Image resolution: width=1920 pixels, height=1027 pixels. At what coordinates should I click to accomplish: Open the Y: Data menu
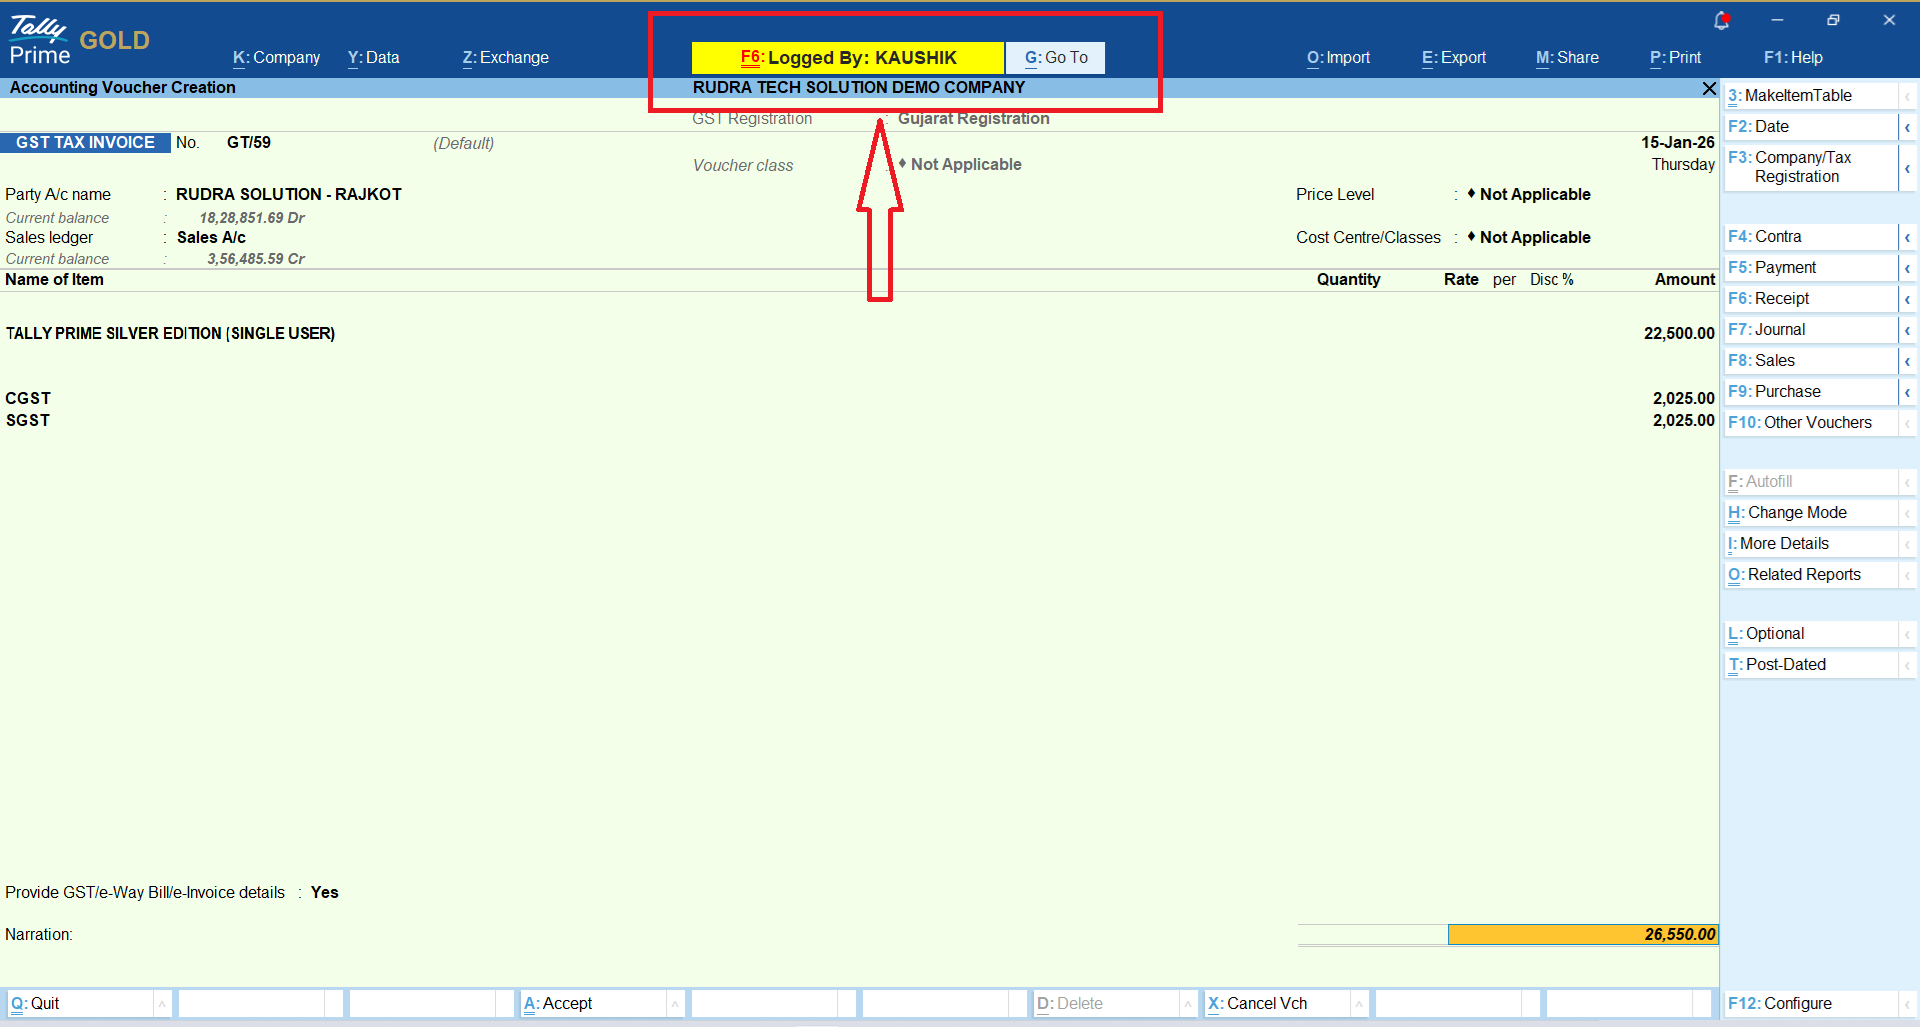(373, 58)
